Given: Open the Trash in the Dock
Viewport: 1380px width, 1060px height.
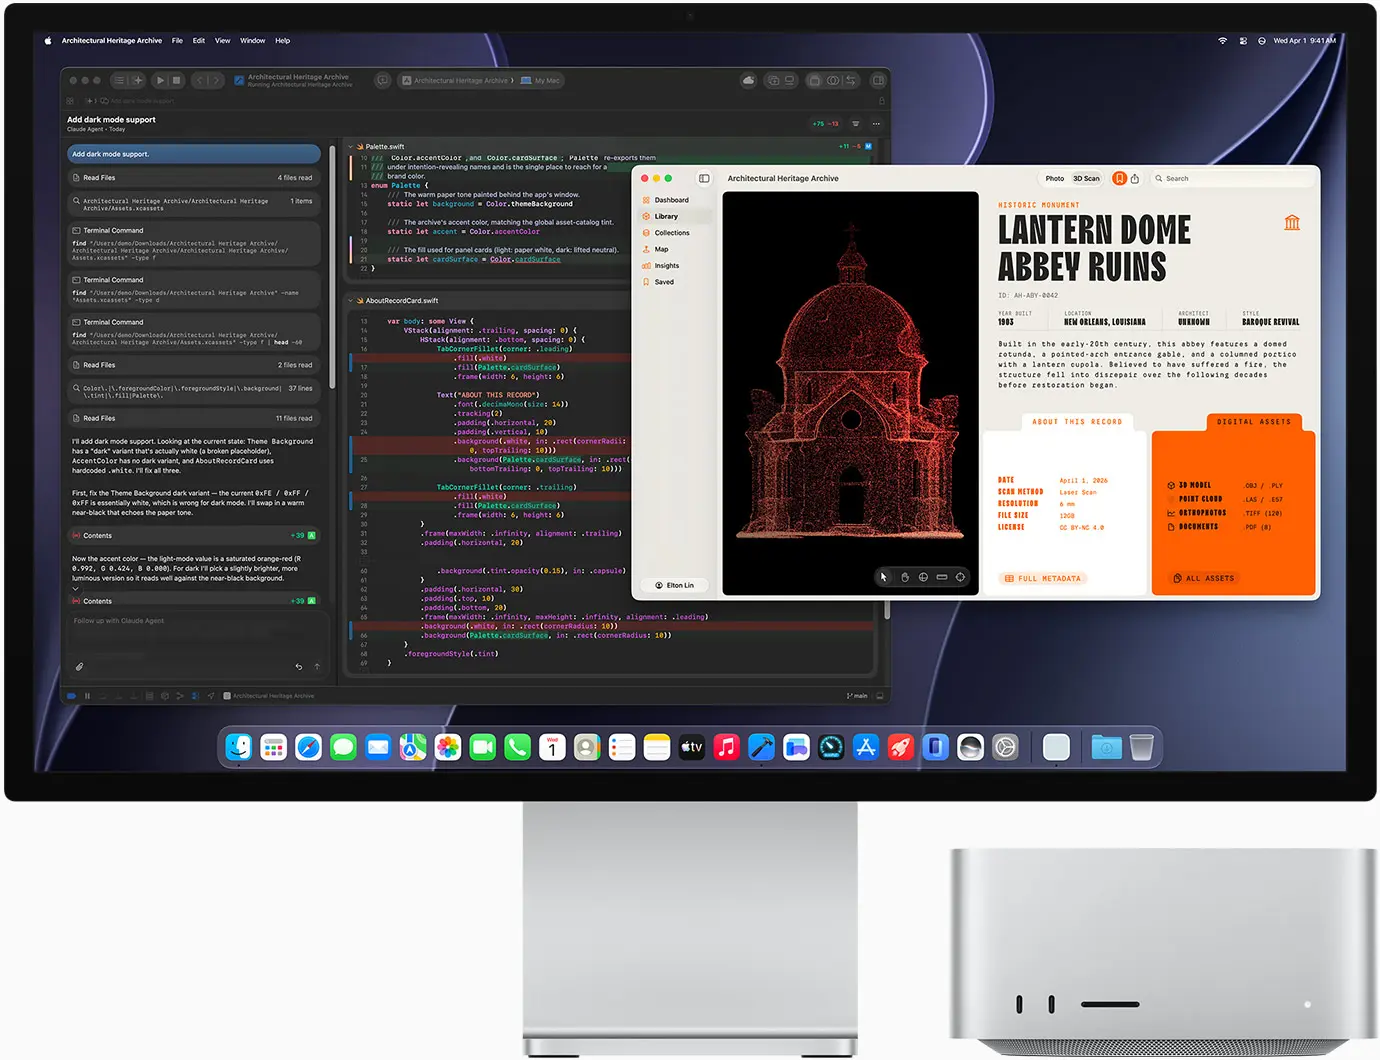Looking at the screenshot, I should [x=1142, y=747].
